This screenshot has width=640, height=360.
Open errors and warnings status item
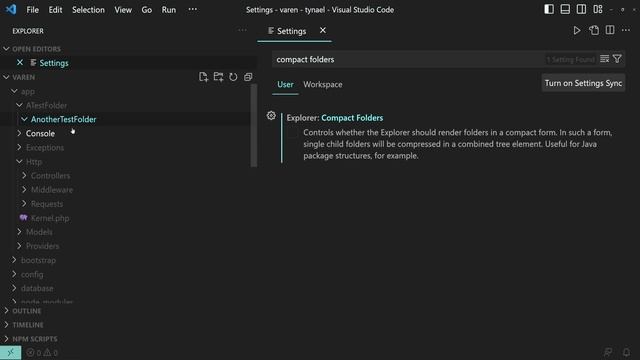(42, 353)
